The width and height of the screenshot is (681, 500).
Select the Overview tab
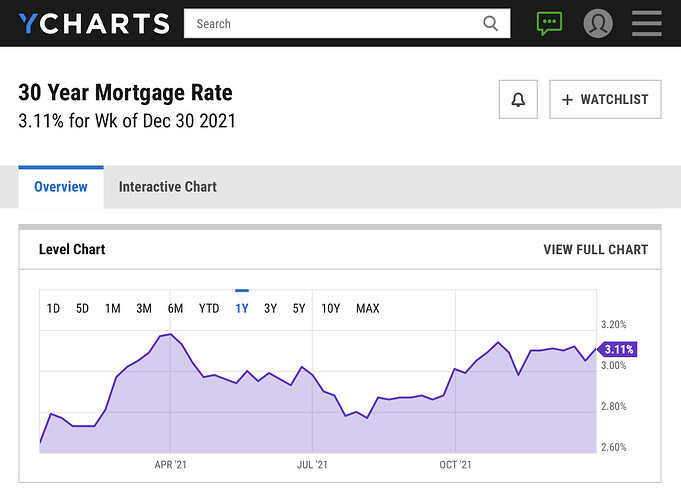point(61,187)
